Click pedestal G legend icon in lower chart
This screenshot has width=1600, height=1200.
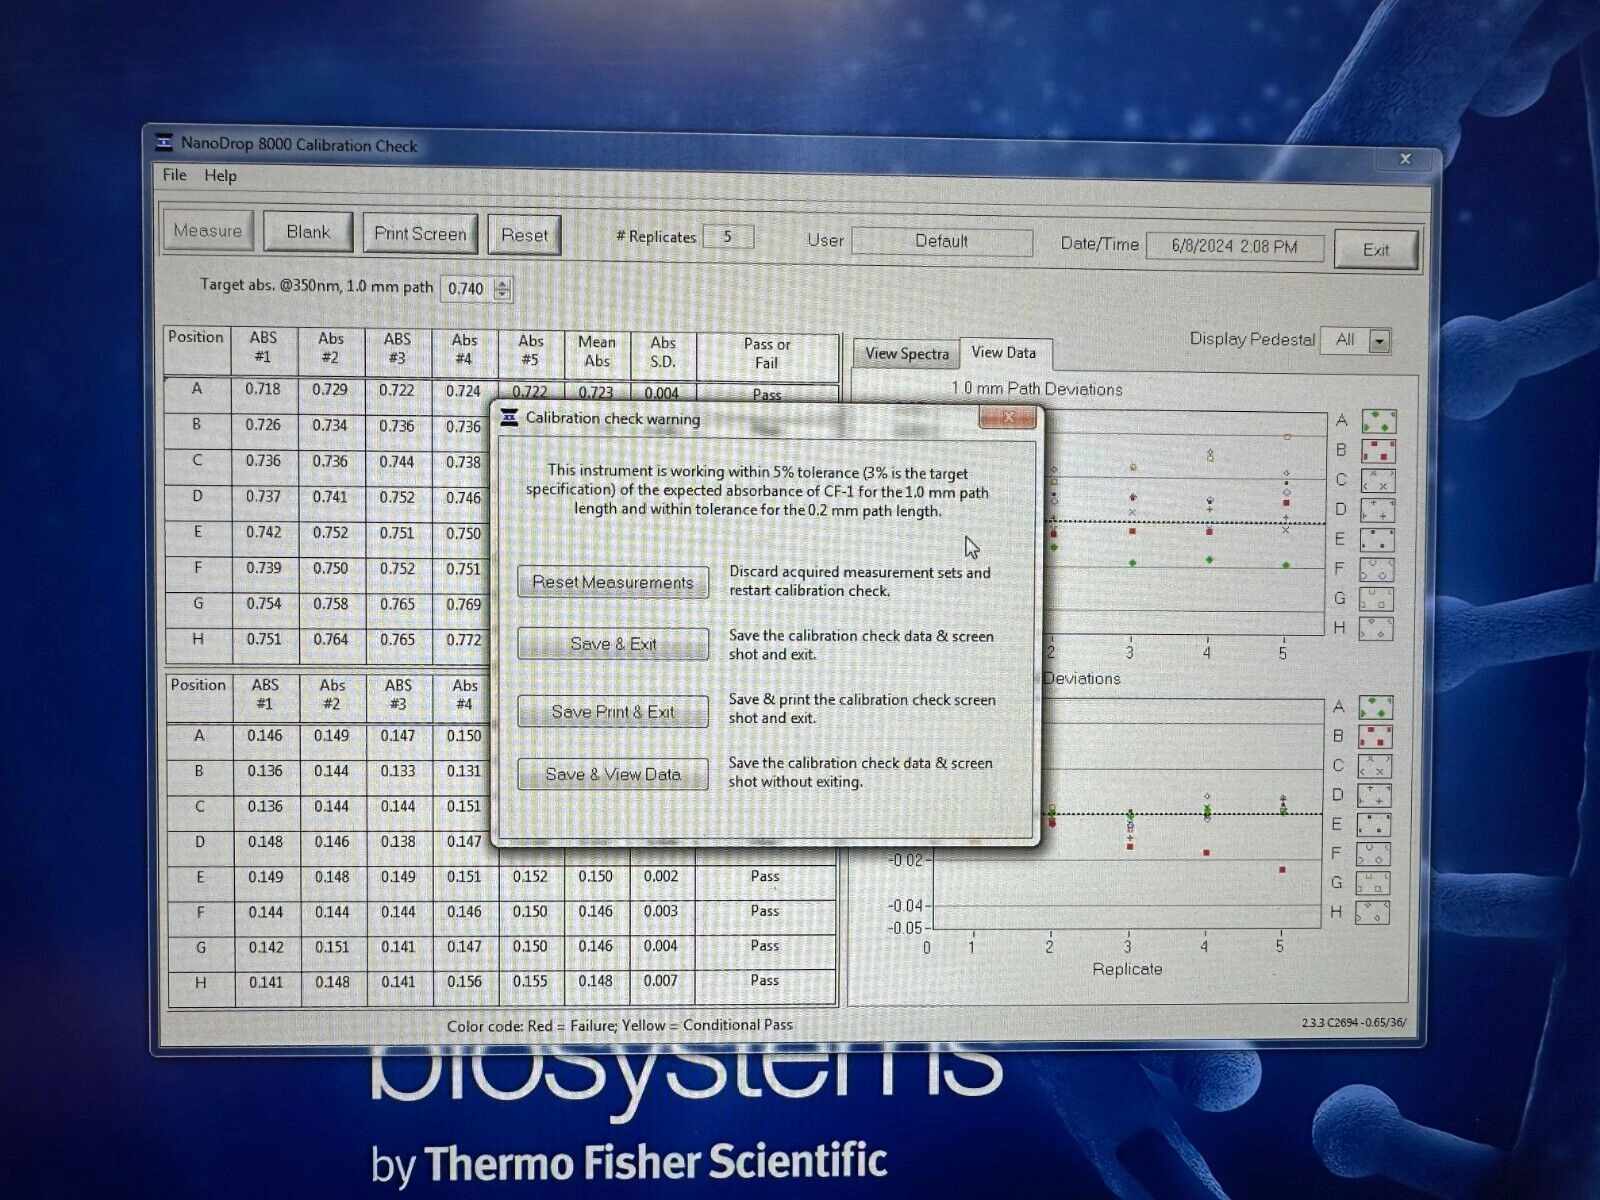point(1373,883)
